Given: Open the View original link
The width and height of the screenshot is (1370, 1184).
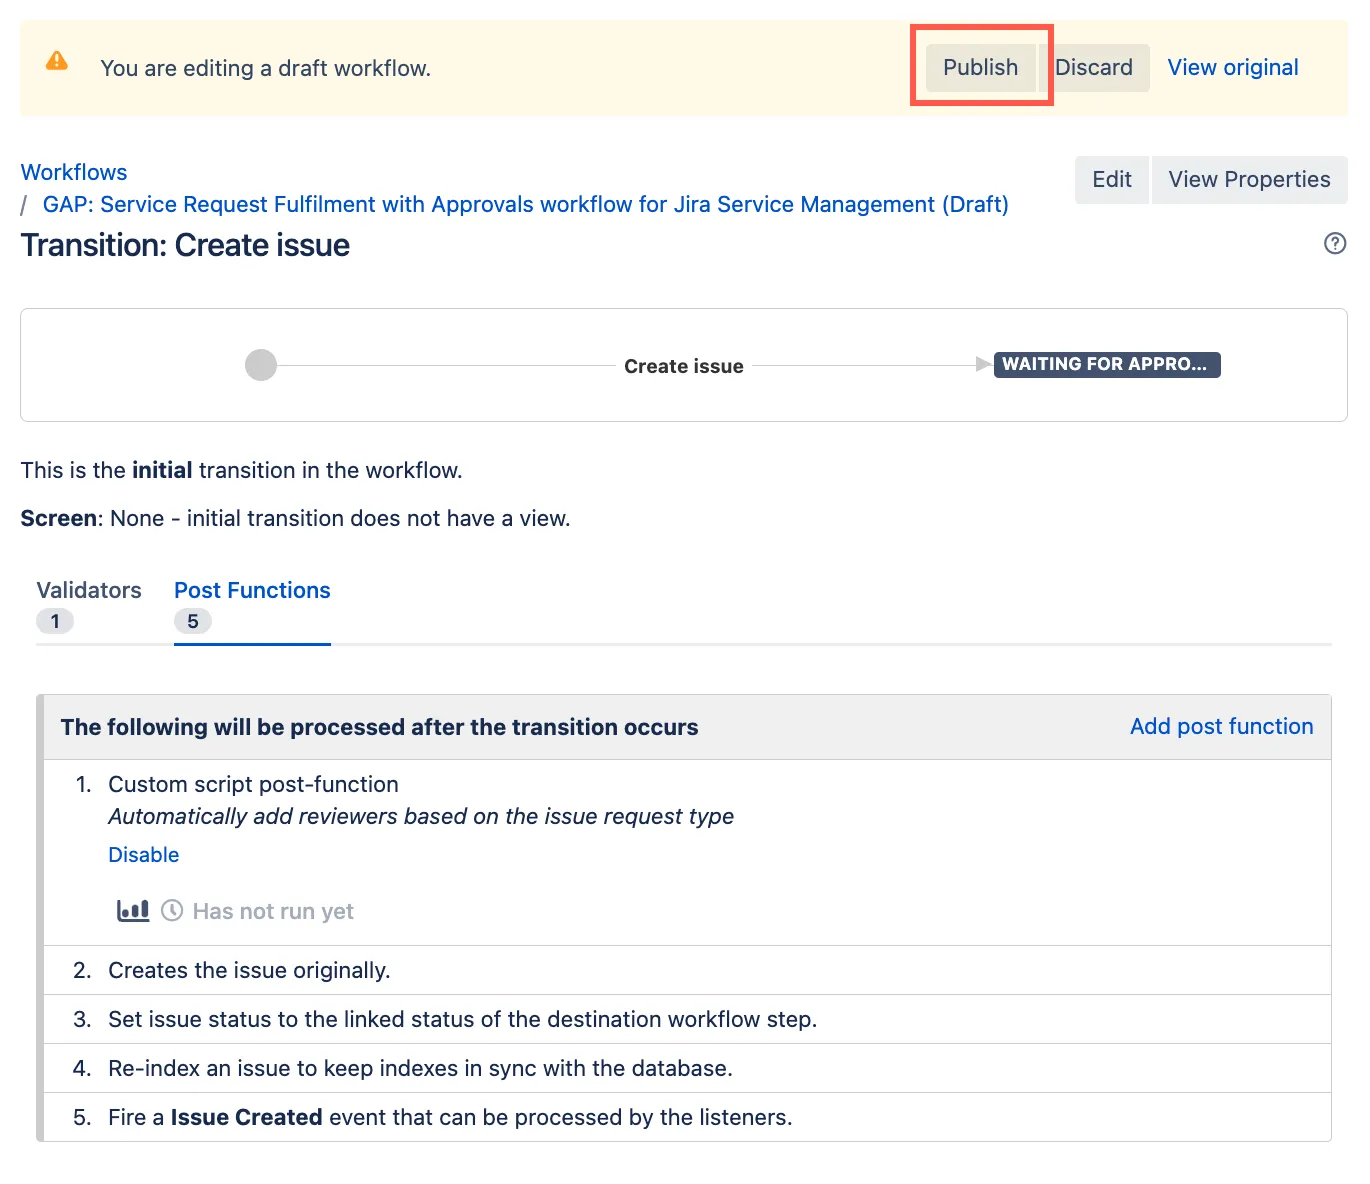Looking at the screenshot, I should [x=1233, y=67].
